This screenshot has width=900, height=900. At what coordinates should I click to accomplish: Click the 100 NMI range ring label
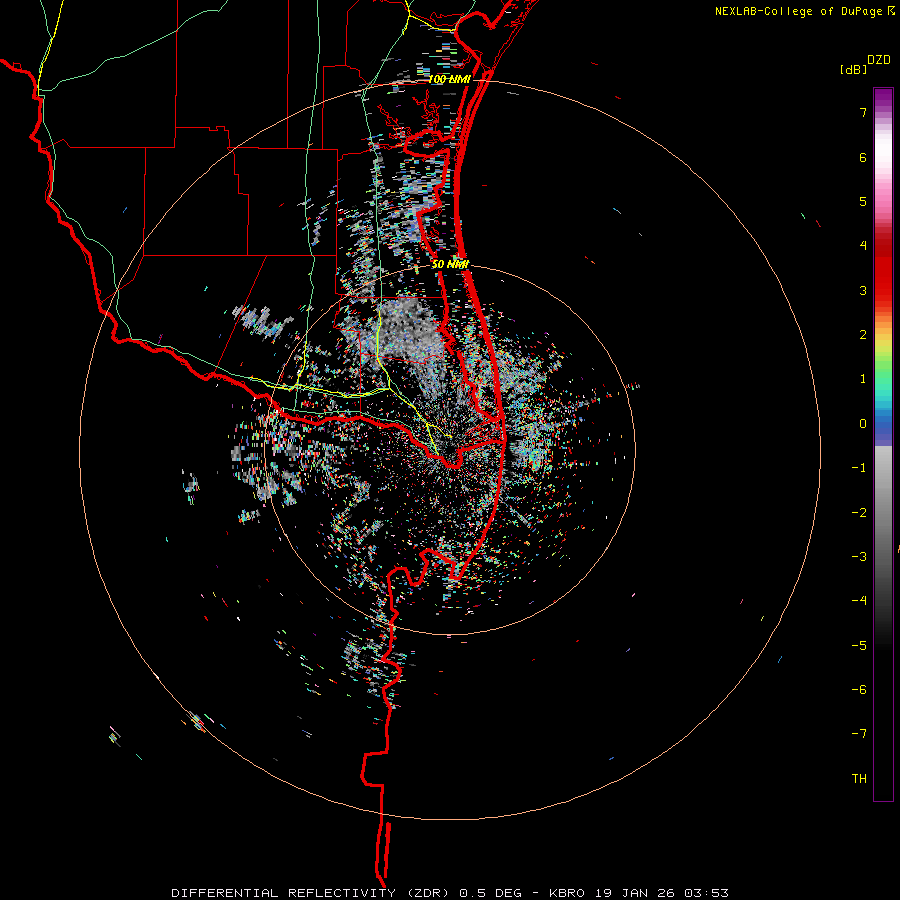449,79
